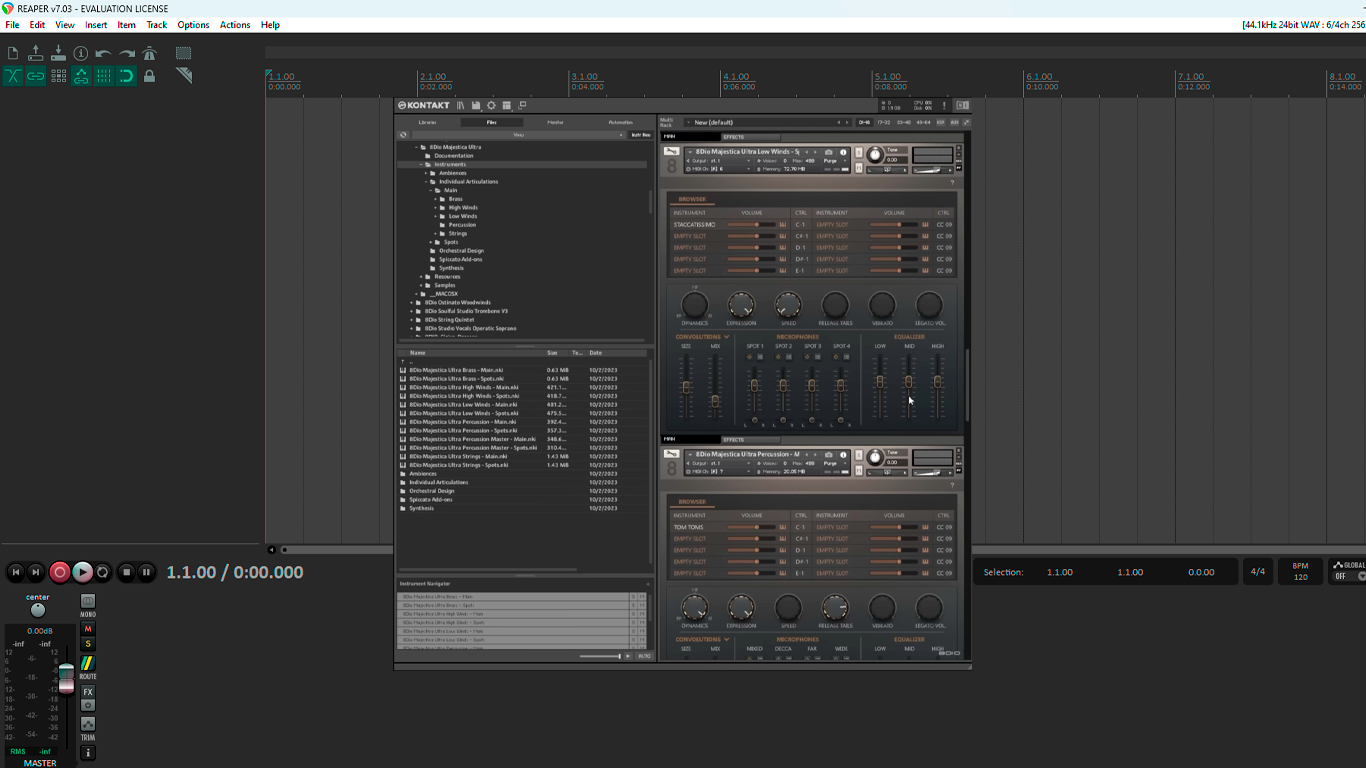This screenshot has height=768, width=1366.
Task: Click Go to start transport button
Action: point(15,572)
